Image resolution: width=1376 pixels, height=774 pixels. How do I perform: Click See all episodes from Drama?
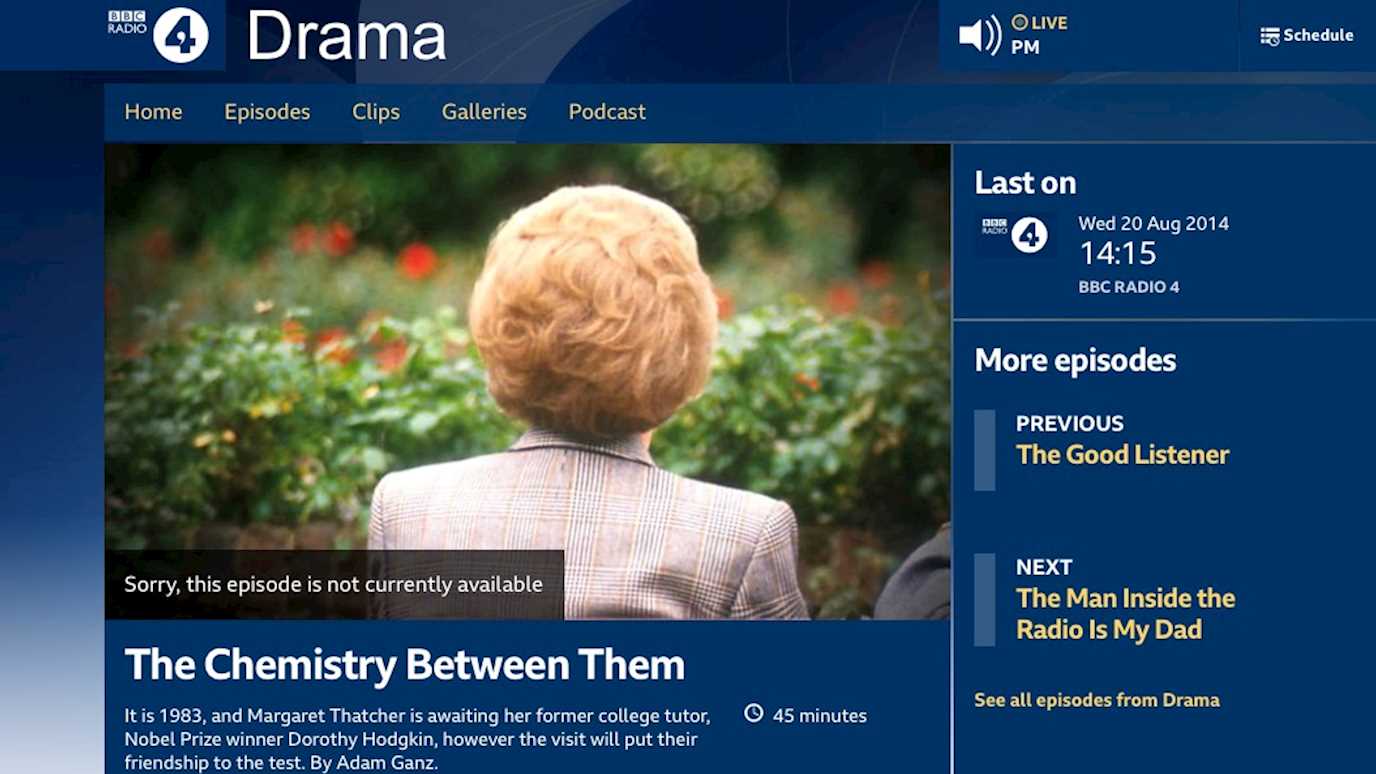point(1097,700)
